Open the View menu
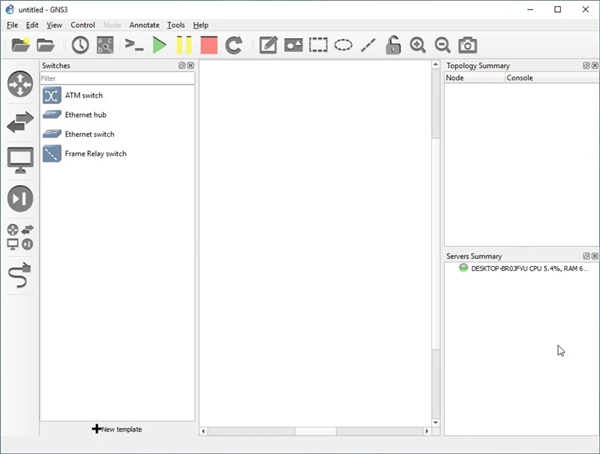The height and width of the screenshot is (454, 600). [54, 25]
